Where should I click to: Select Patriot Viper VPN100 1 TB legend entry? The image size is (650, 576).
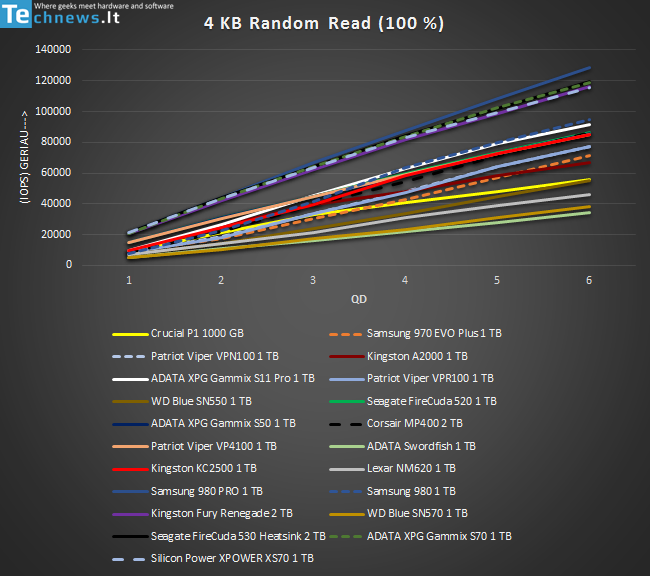[195, 356]
